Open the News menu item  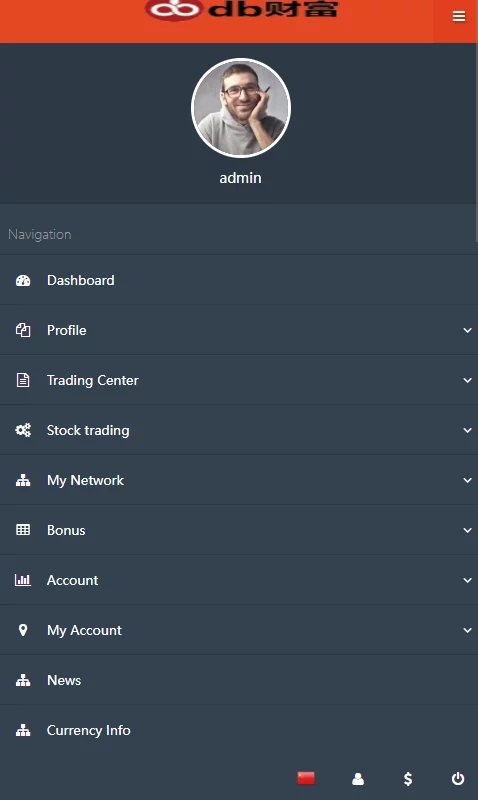tap(239, 680)
